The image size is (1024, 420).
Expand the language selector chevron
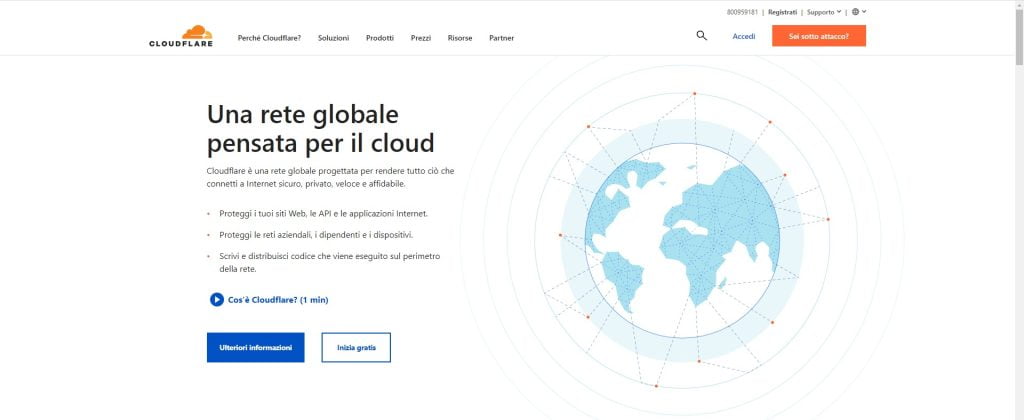coord(864,12)
